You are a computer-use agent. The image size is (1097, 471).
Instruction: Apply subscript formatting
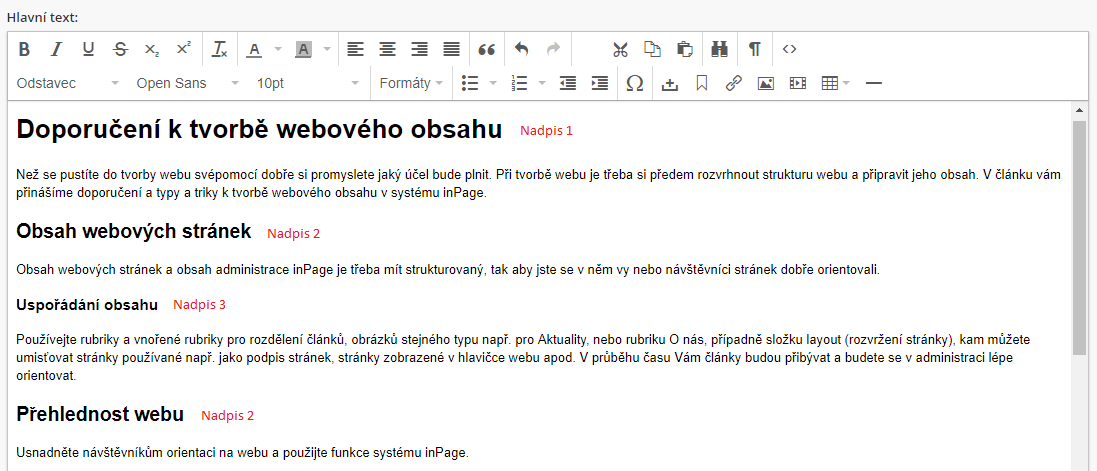[x=152, y=49]
